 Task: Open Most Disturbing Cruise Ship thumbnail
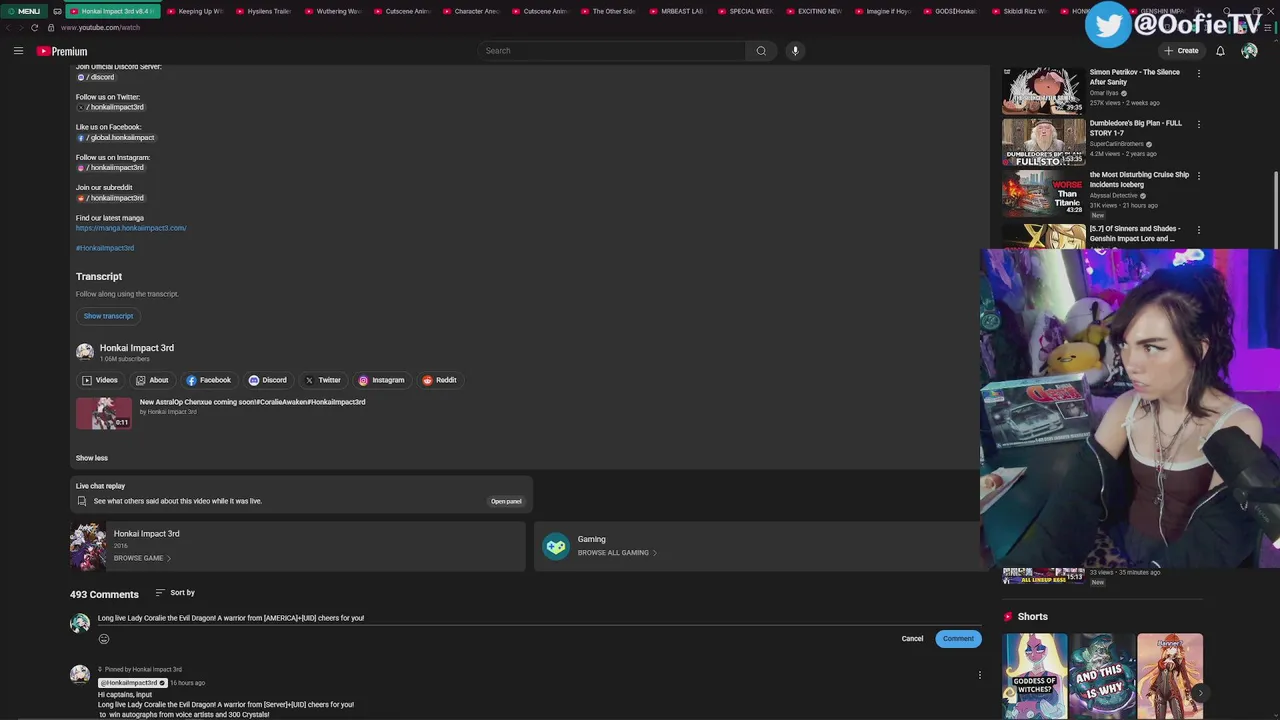pos(1043,194)
